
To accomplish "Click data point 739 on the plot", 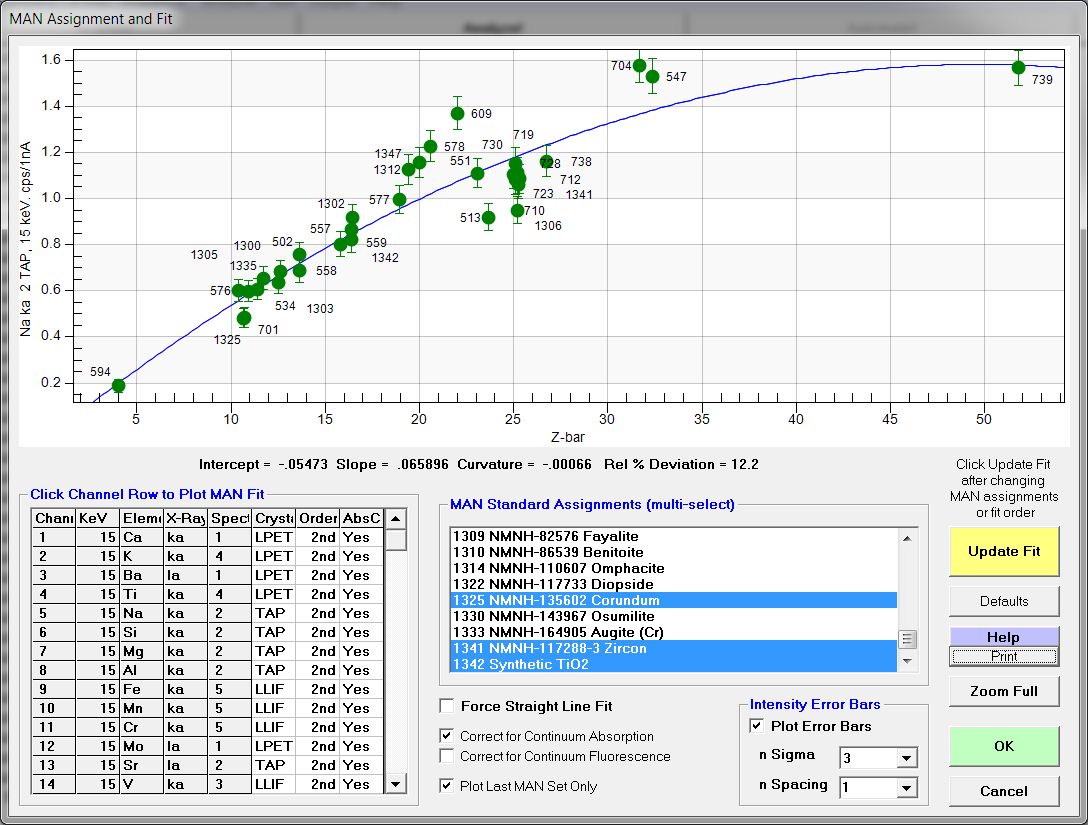I will click(1018, 68).
